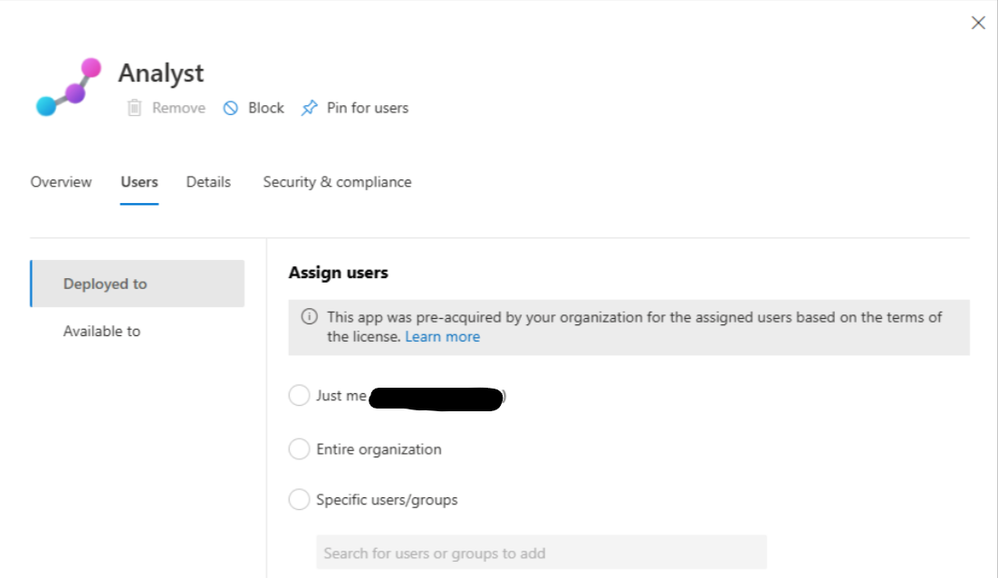Image resolution: width=998 pixels, height=578 pixels.
Task: Select the Specific users/groups radio button
Action: 299,500
